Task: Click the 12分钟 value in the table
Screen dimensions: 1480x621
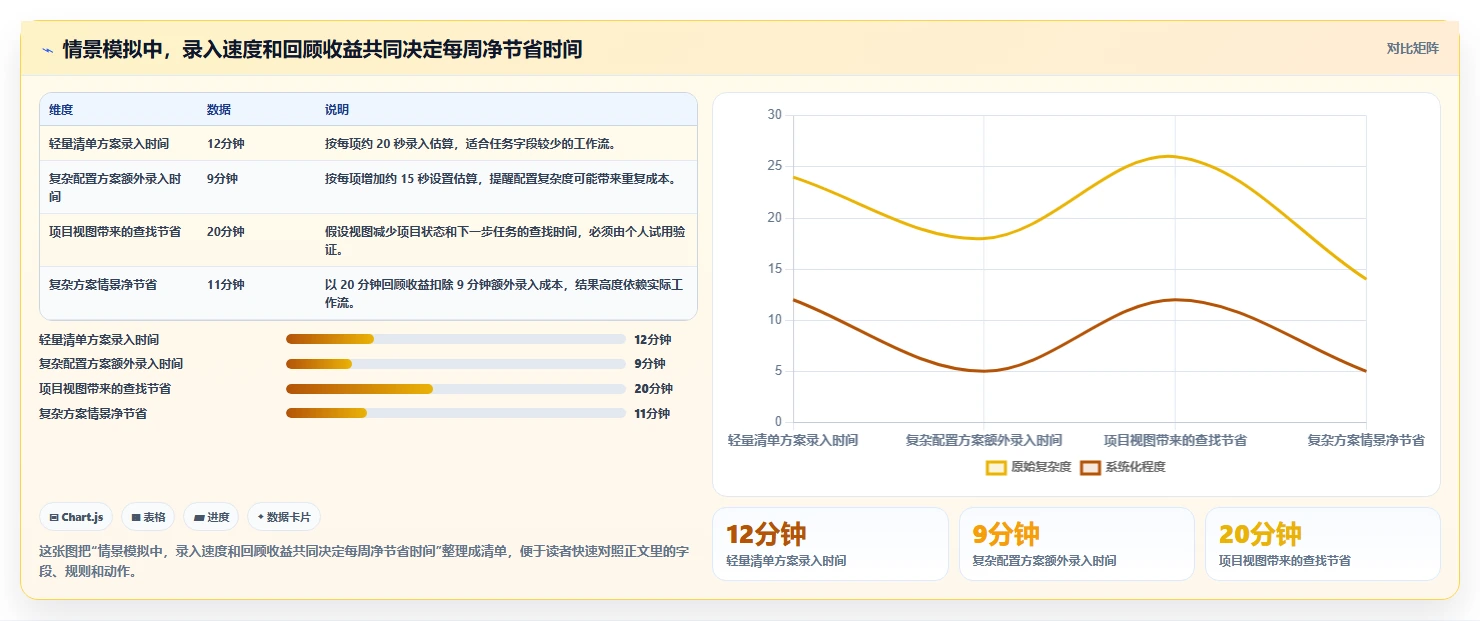Action: click(225, 144)
